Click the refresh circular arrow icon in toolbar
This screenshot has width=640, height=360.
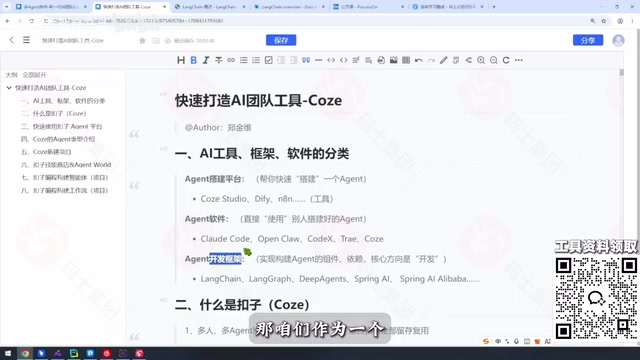tap(506, 60)
